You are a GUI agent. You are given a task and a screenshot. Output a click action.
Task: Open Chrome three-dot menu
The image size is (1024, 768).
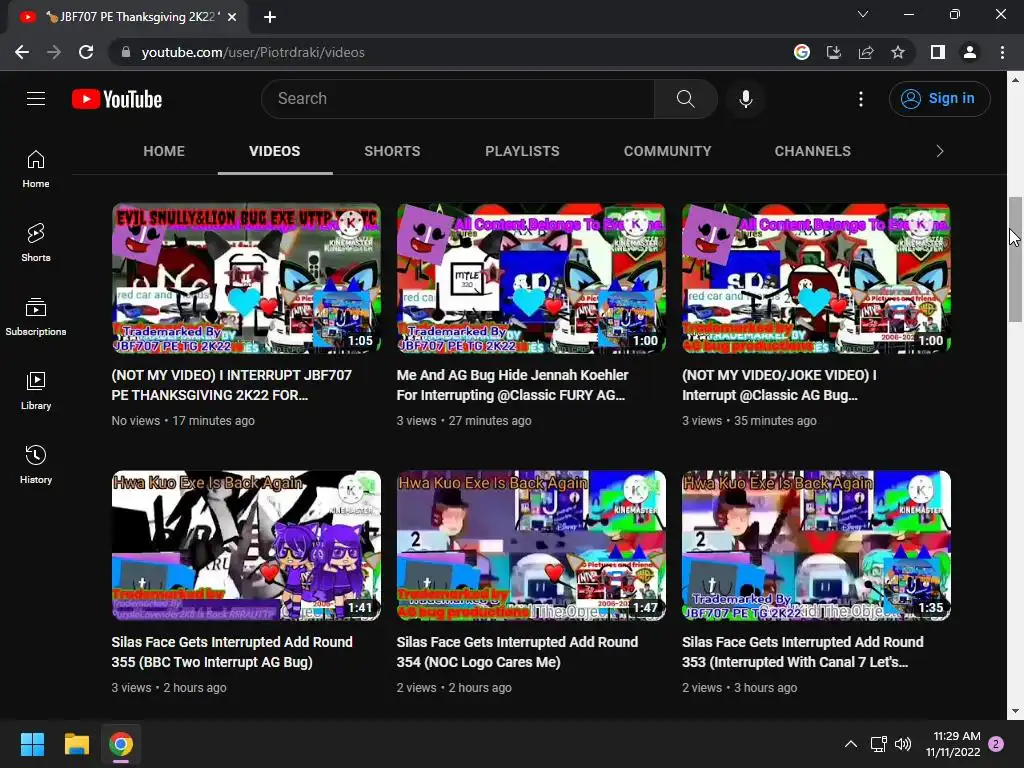click(x=1002, y=52)
